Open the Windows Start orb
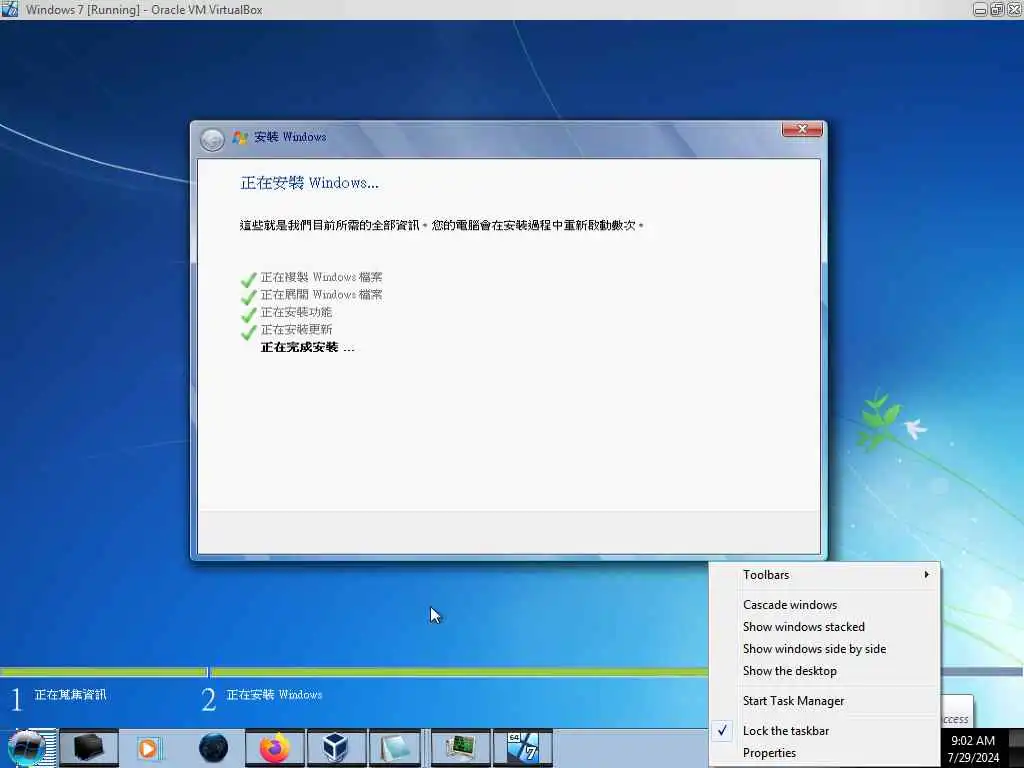Viewport: 1024px width, 768px height. [x=27, y=748]
